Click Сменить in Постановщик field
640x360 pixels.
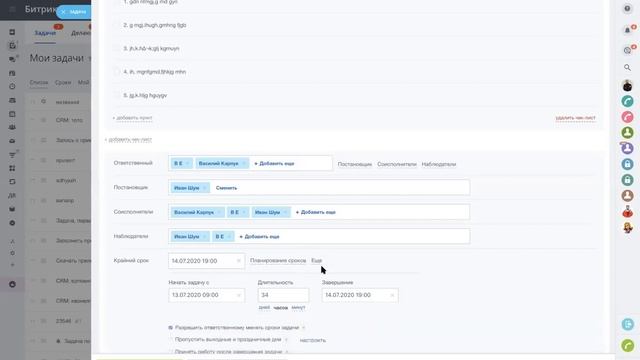(226, 188)
